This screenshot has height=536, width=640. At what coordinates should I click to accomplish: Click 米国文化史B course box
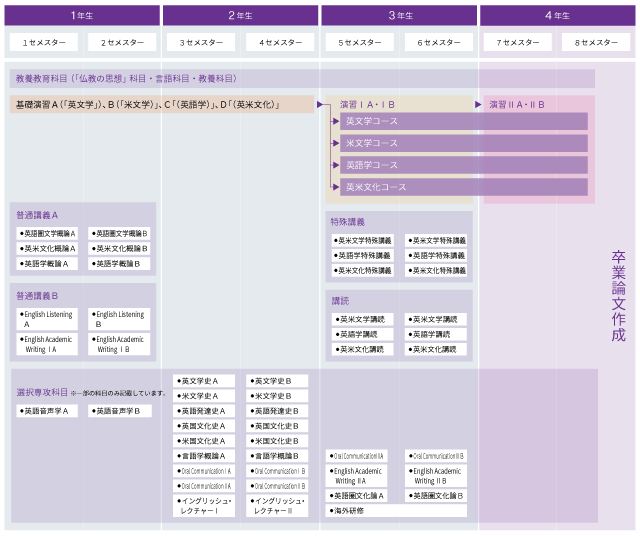tap(277, 441)
